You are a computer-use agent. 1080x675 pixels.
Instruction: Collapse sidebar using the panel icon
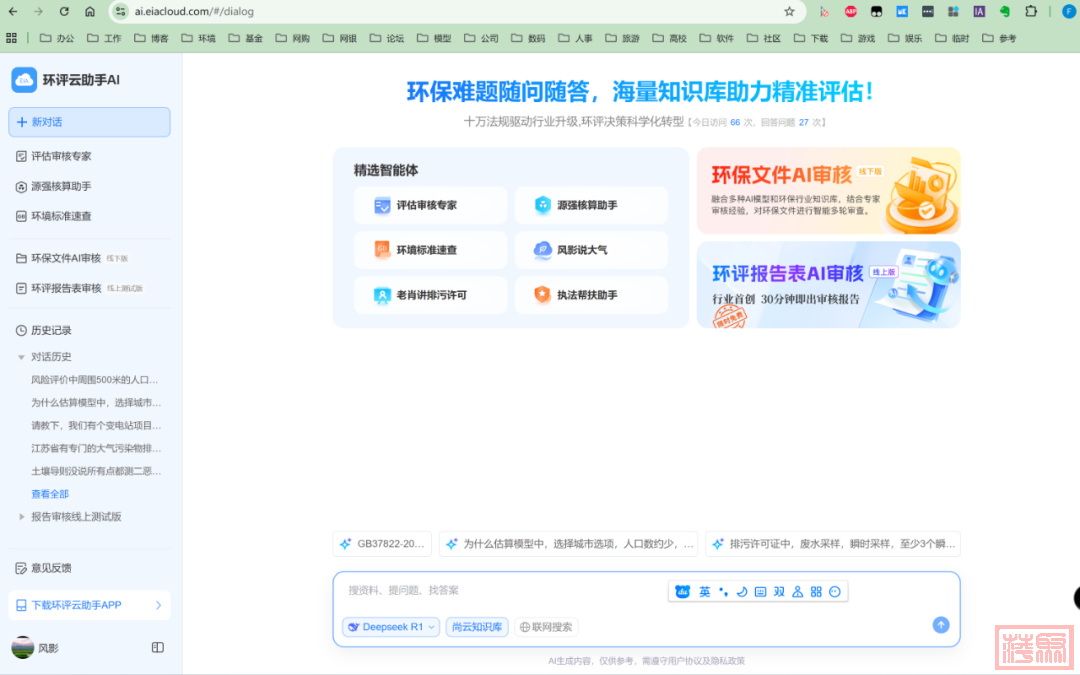[157, 647]
